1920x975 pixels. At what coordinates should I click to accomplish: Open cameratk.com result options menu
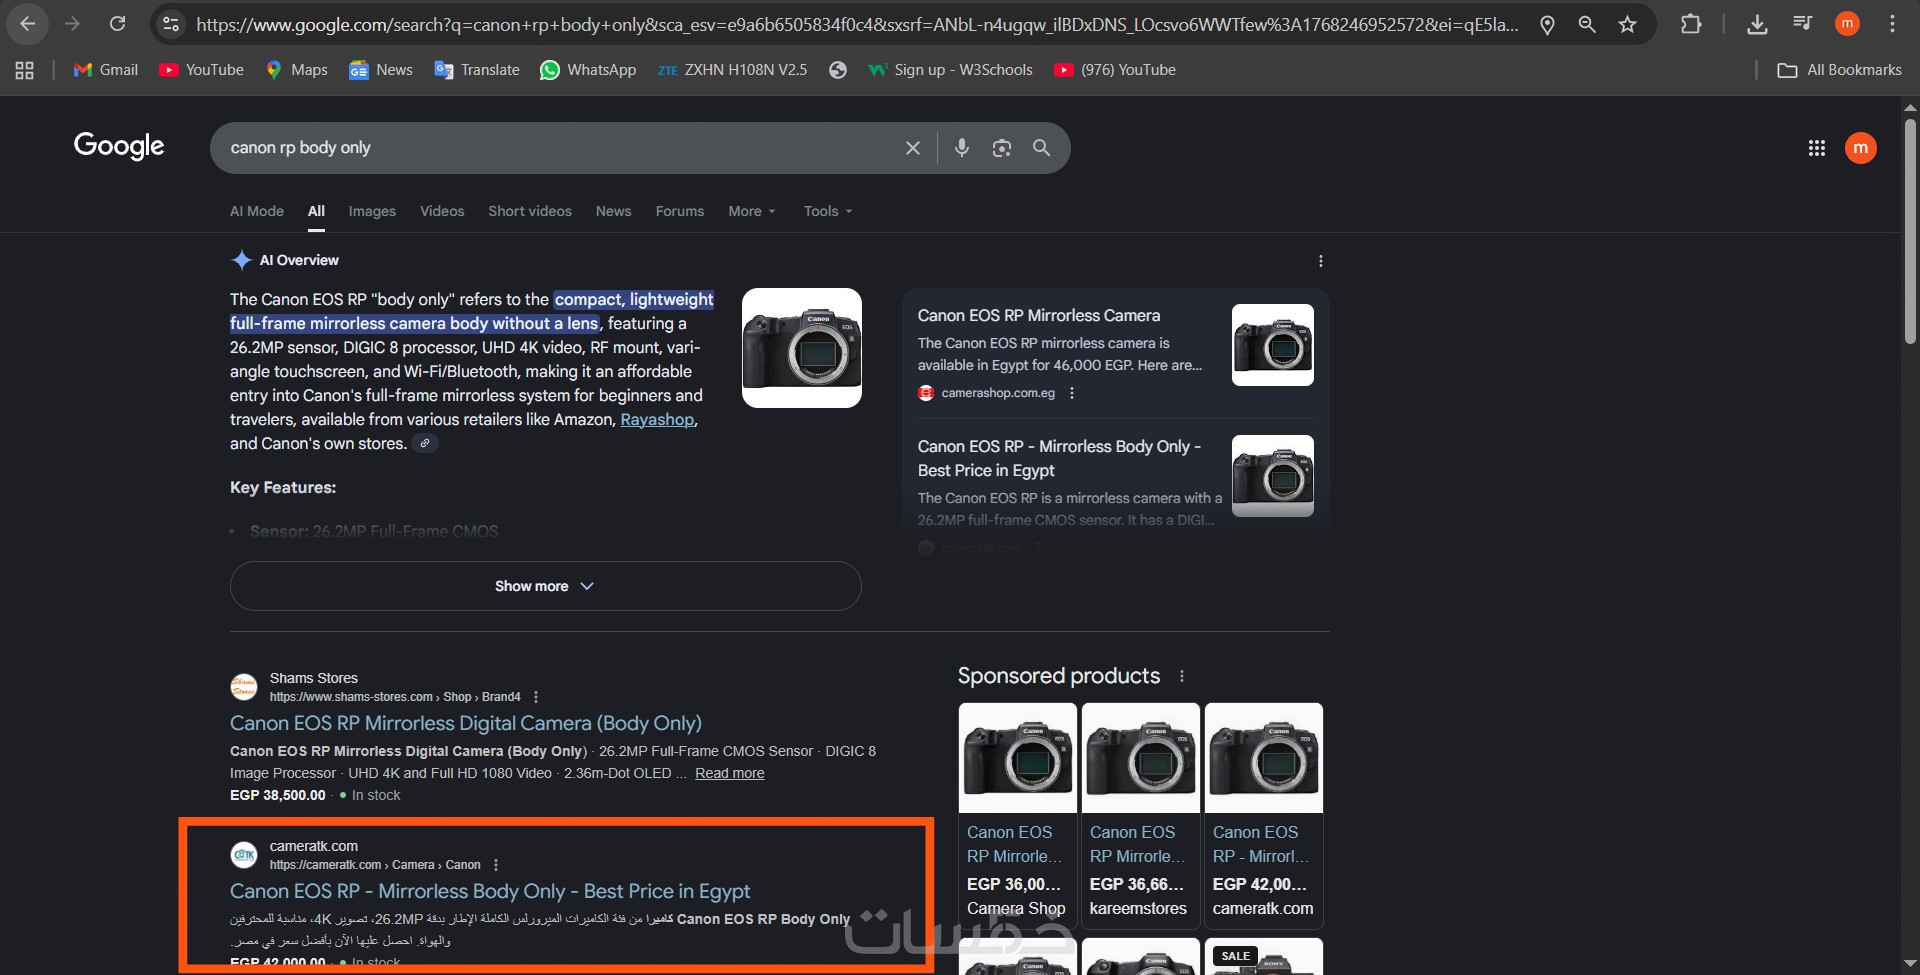click(x=496, y=865)
